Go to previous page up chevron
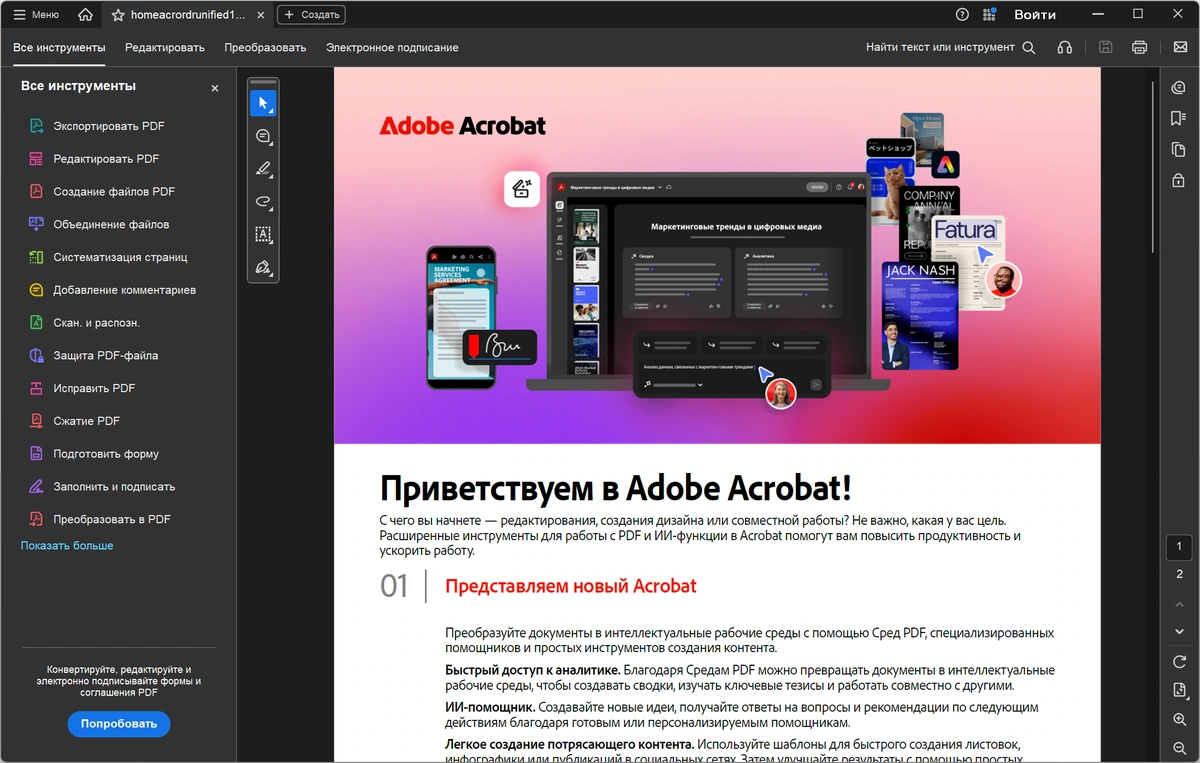This screenshot has width=1200, height=763. pos(1179,603)
